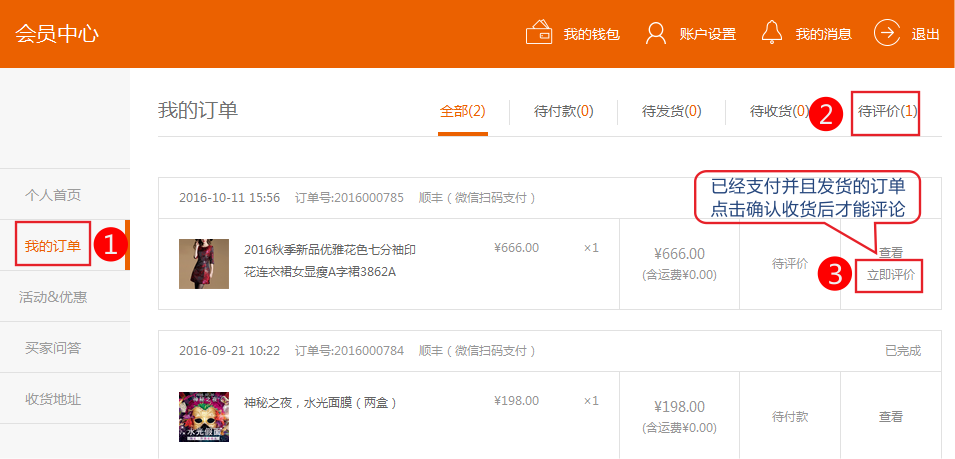The width and height of the screenshot is (955, 459).
Task: Click 查看 for the face mask order
Action: tap(890, 417)
